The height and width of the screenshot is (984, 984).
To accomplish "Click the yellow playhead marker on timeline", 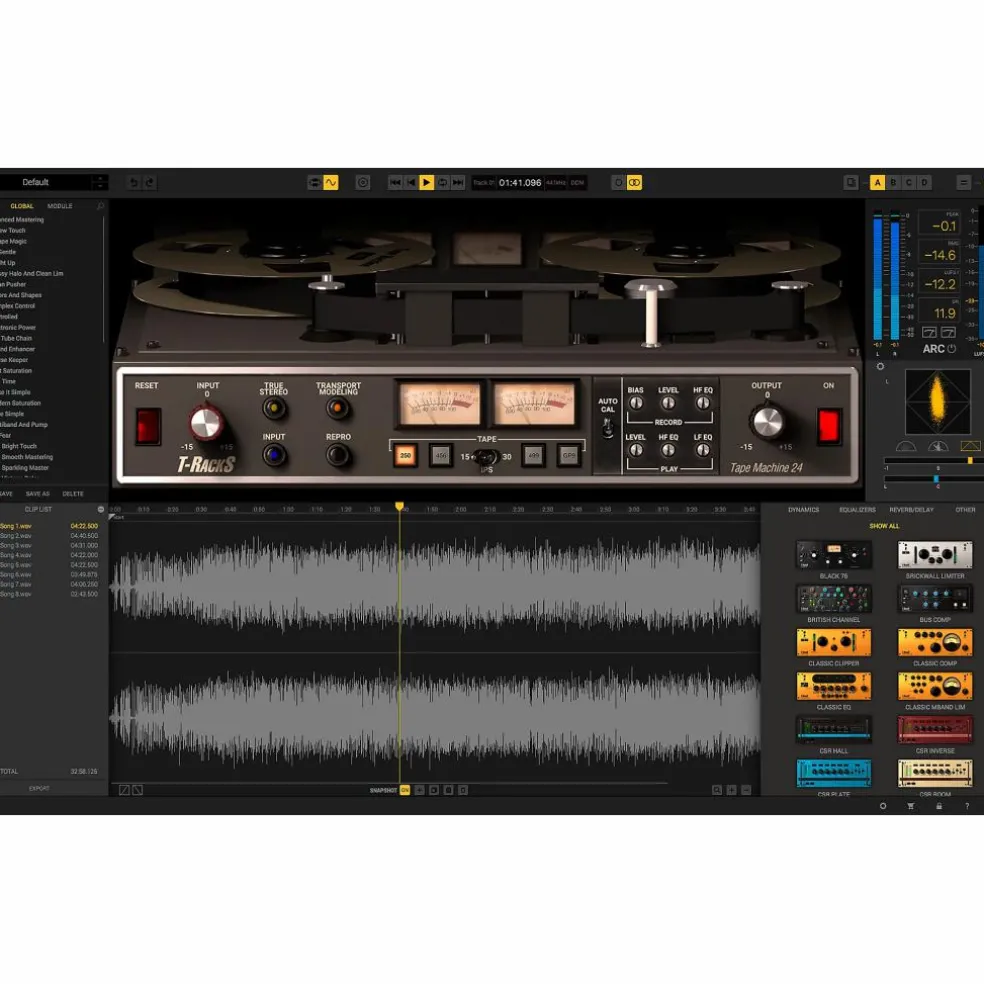I will 399,506.
